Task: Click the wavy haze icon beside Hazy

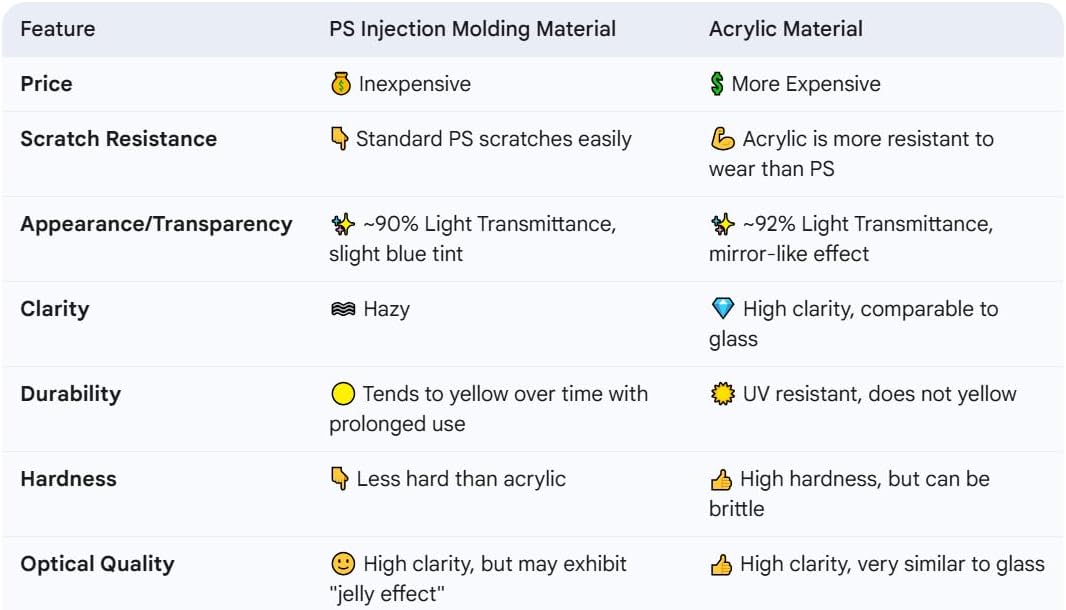Action: click(342, 310)
